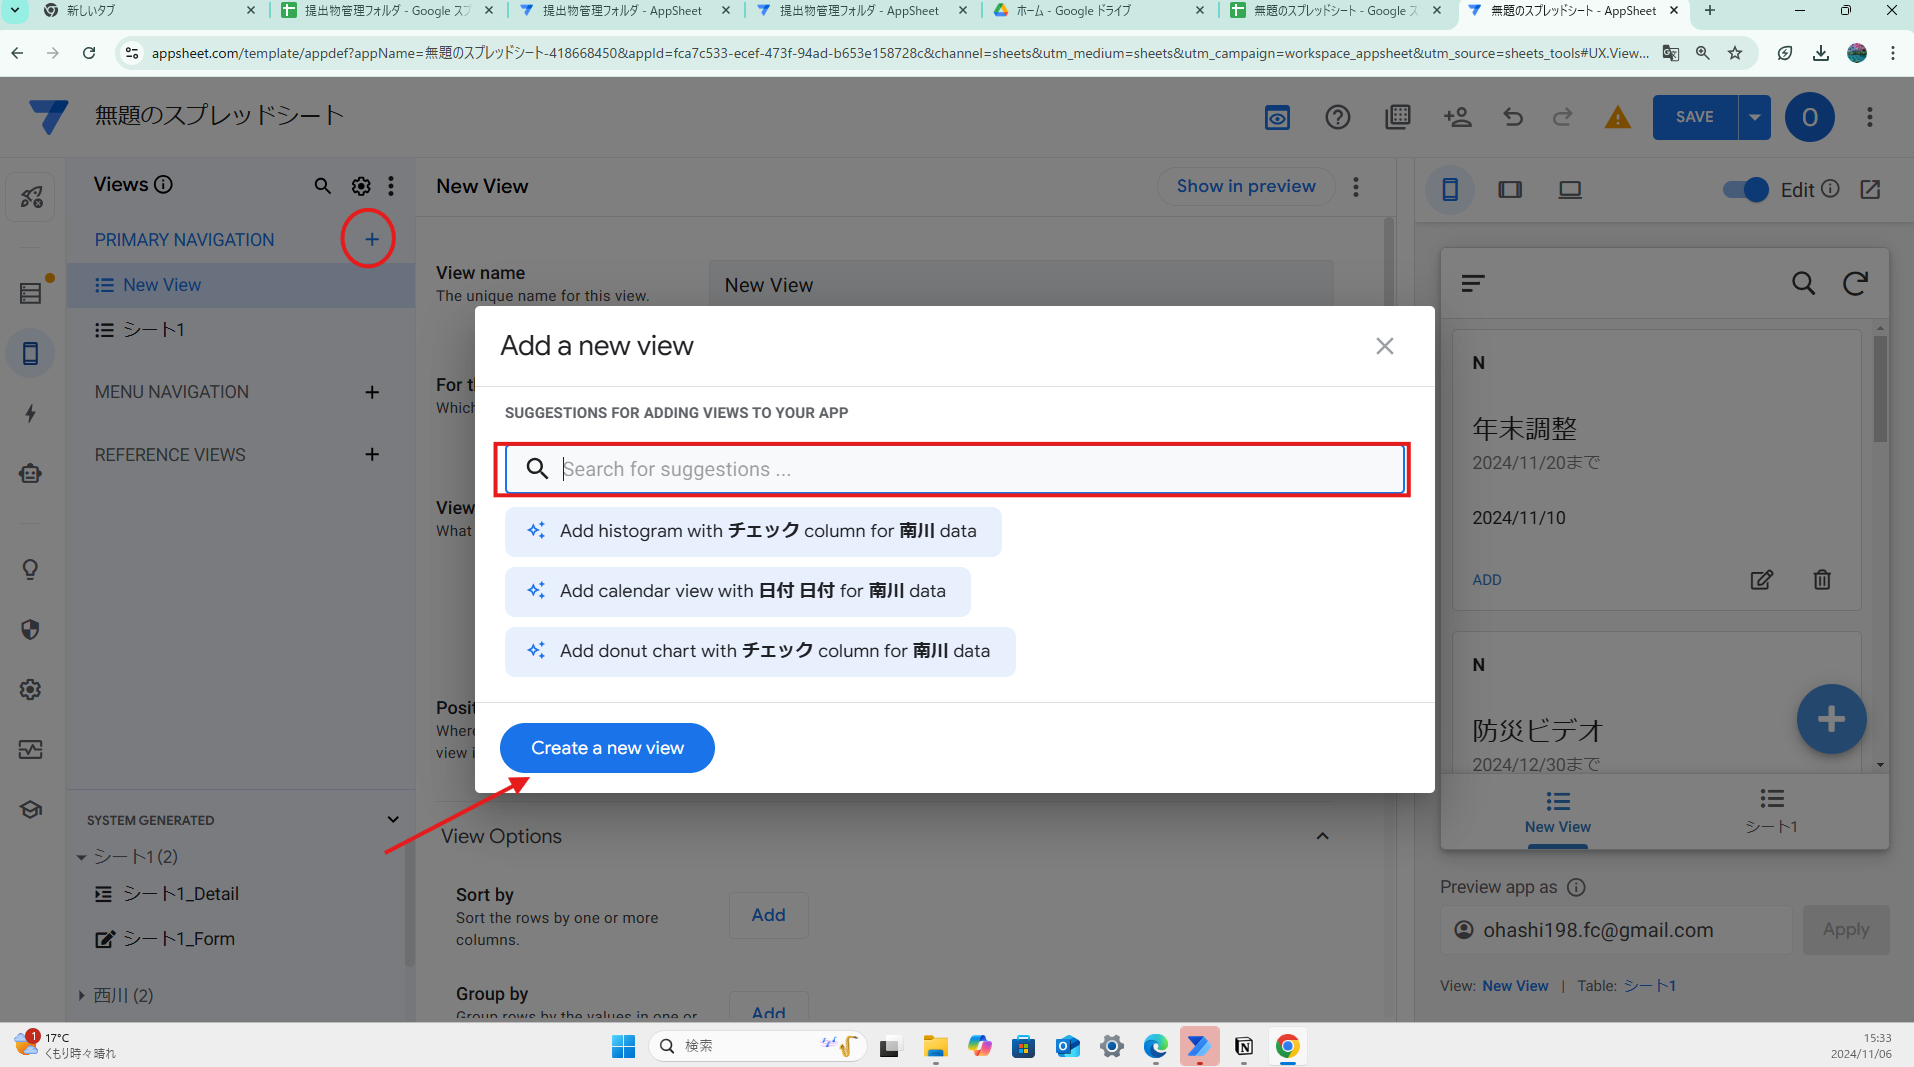The width and height of the screenshot is (1914, 1067).
Task: Search the Views list
Action: (322, 186)
